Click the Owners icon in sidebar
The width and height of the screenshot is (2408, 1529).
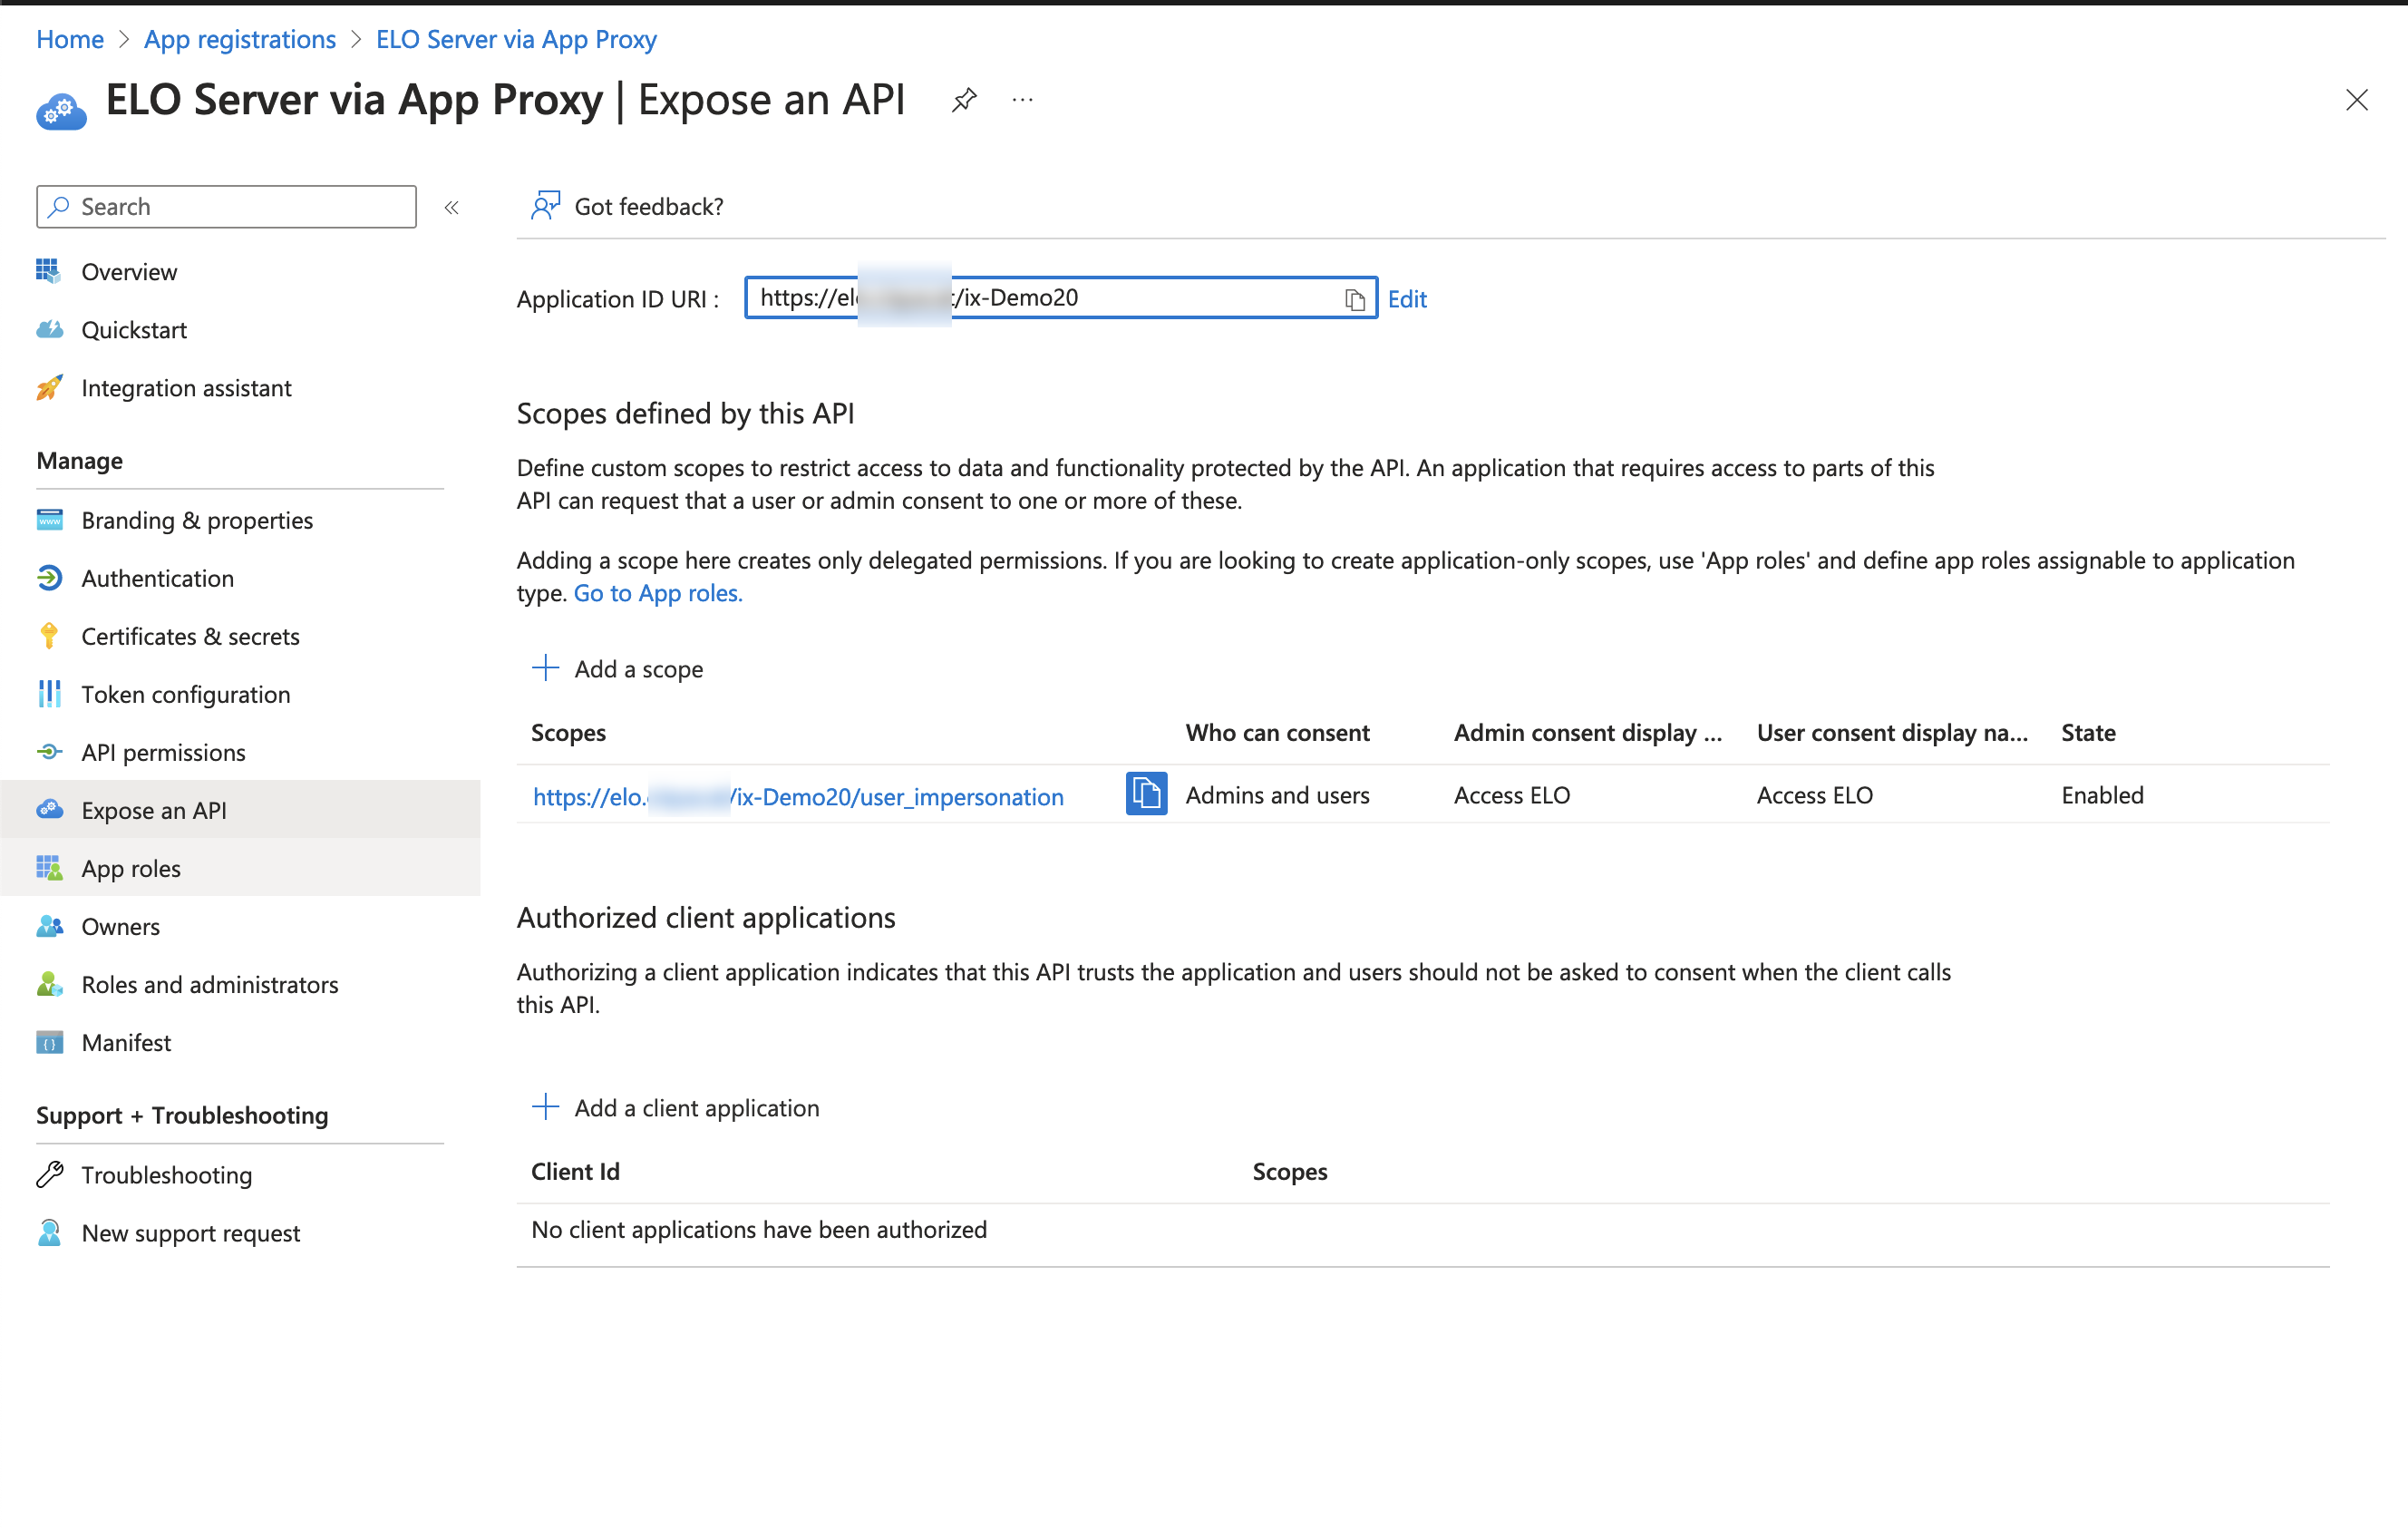point(49,926)
